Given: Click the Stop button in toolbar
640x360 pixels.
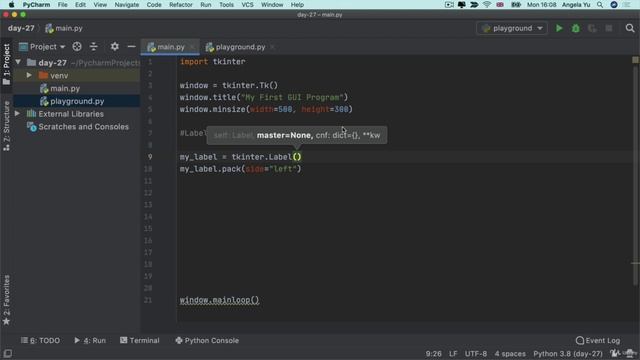Looking at the screenshot, I should click(609, 28).
